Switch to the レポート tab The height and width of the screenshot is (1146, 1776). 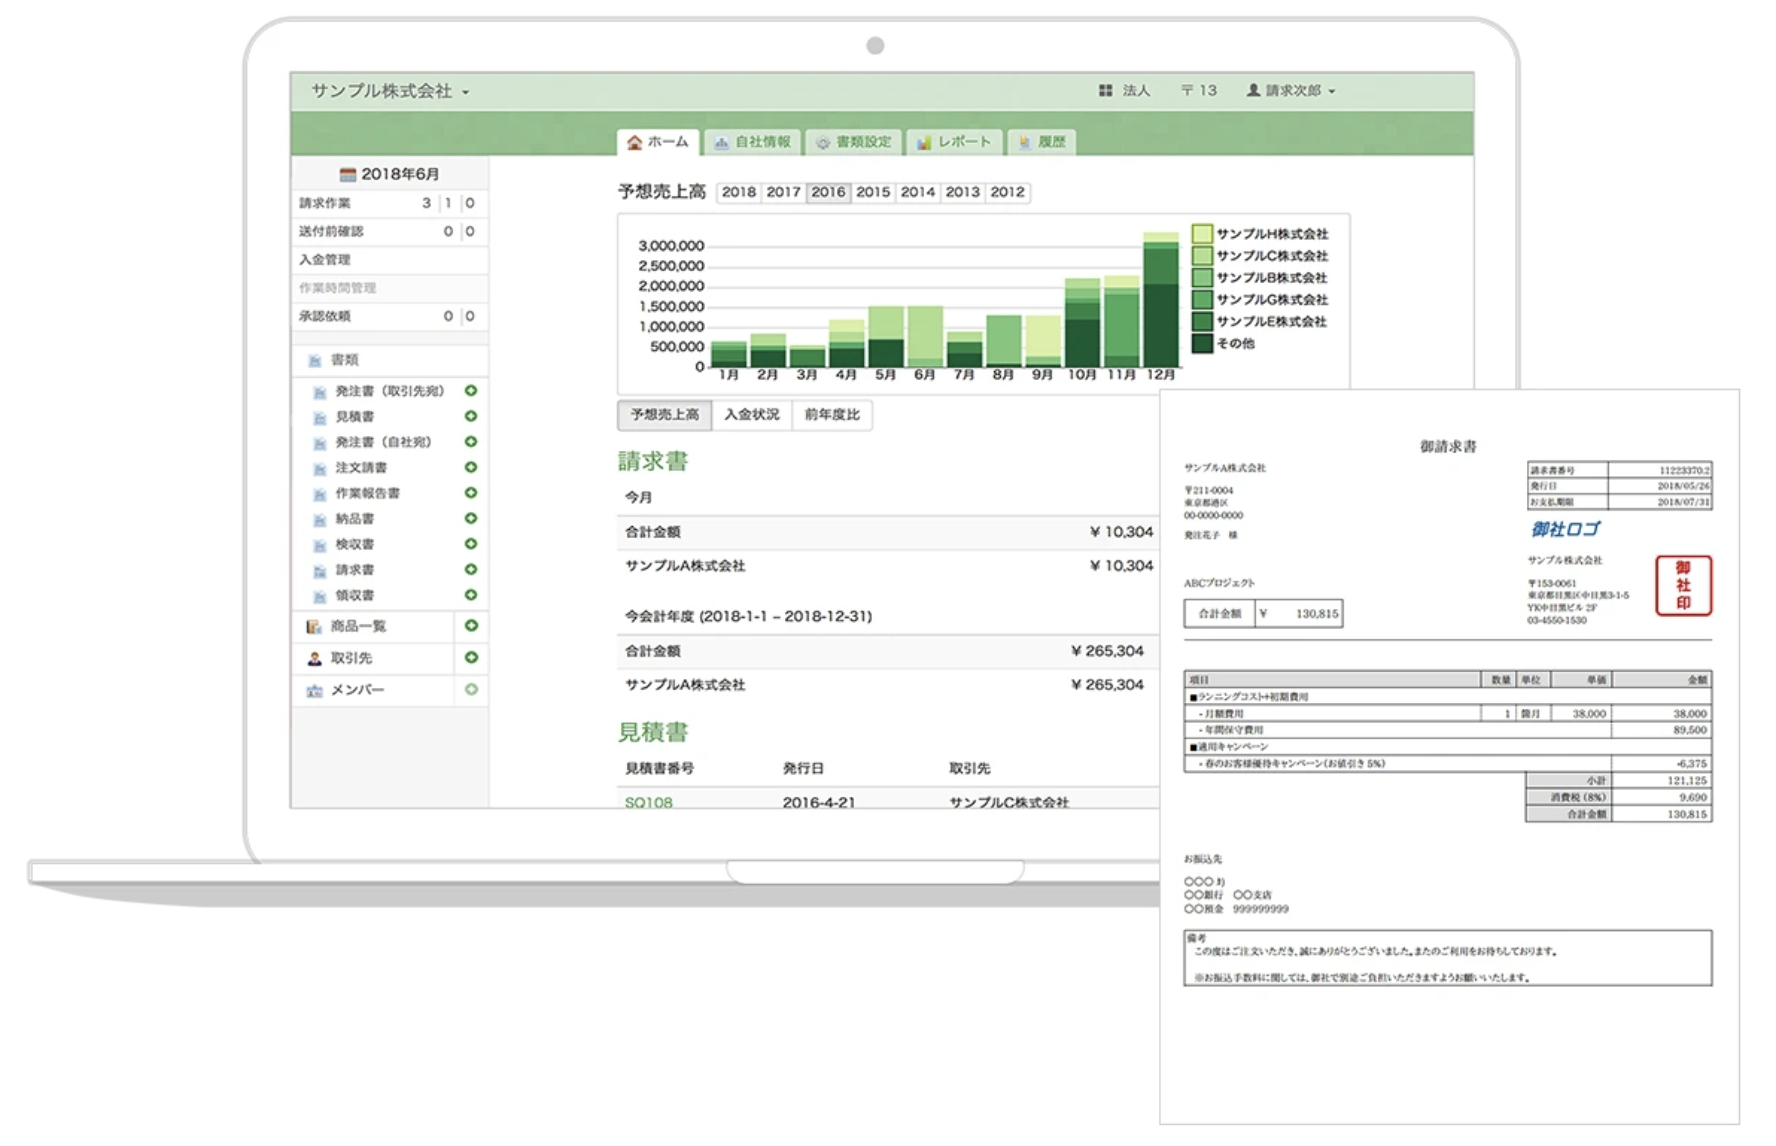(x=953, y=142)
